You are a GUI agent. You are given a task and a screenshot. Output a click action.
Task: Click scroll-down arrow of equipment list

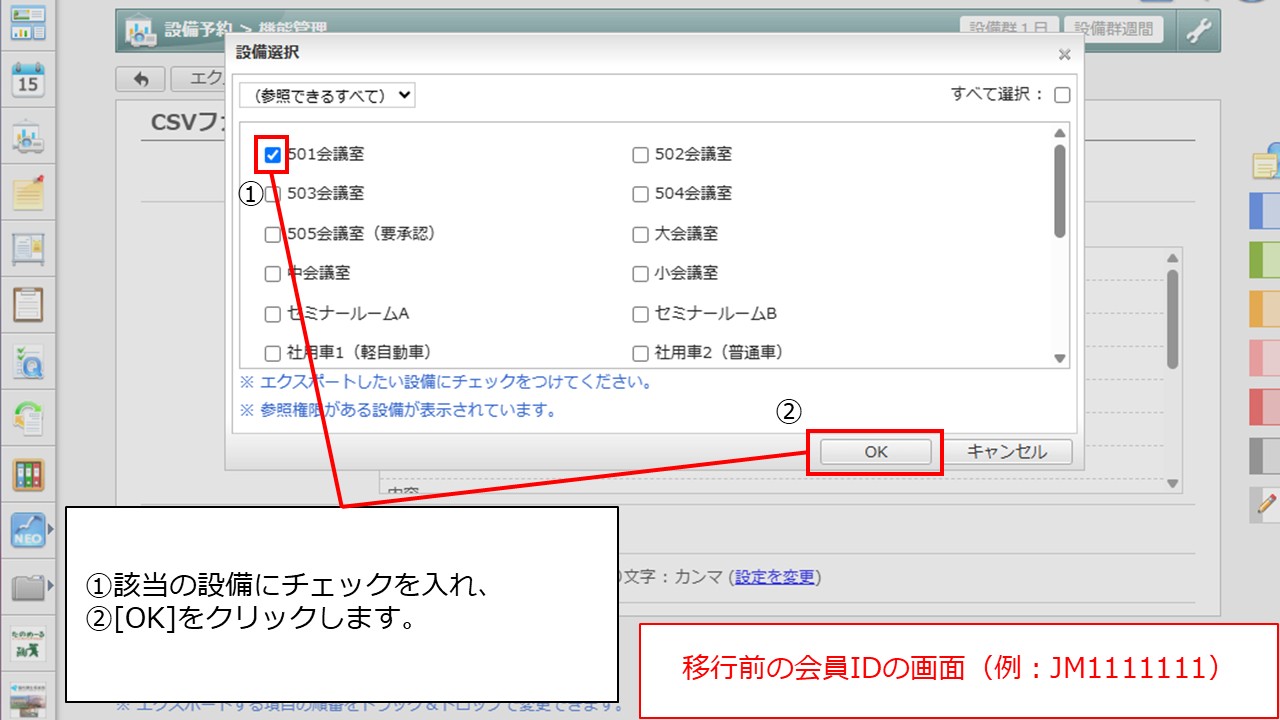coord(1060,358)
